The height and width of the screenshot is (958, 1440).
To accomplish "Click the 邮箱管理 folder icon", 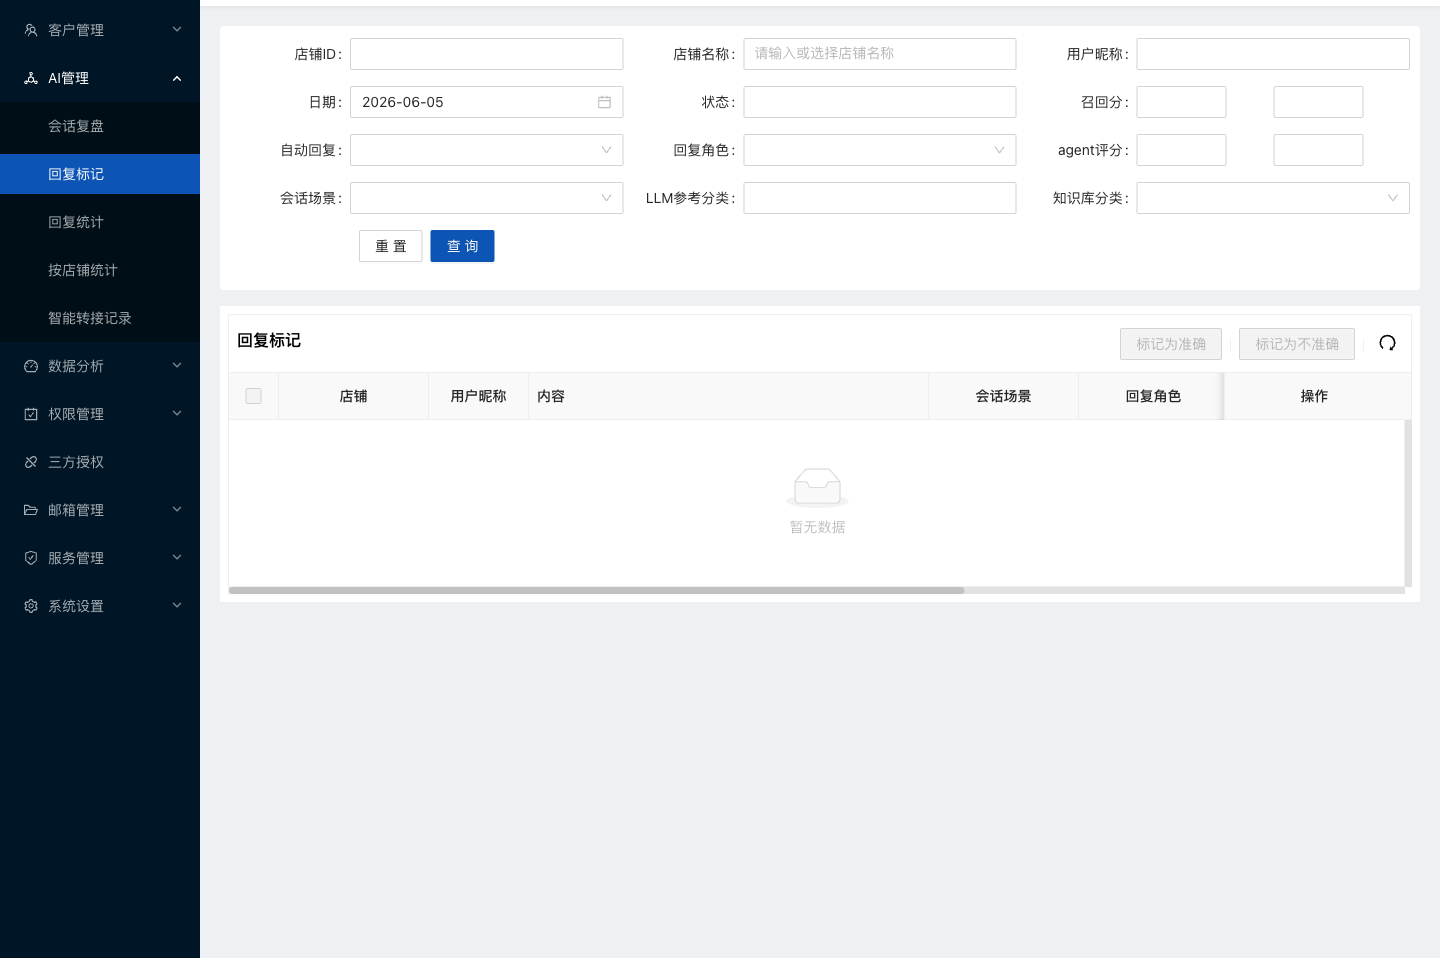I will 31,510.
